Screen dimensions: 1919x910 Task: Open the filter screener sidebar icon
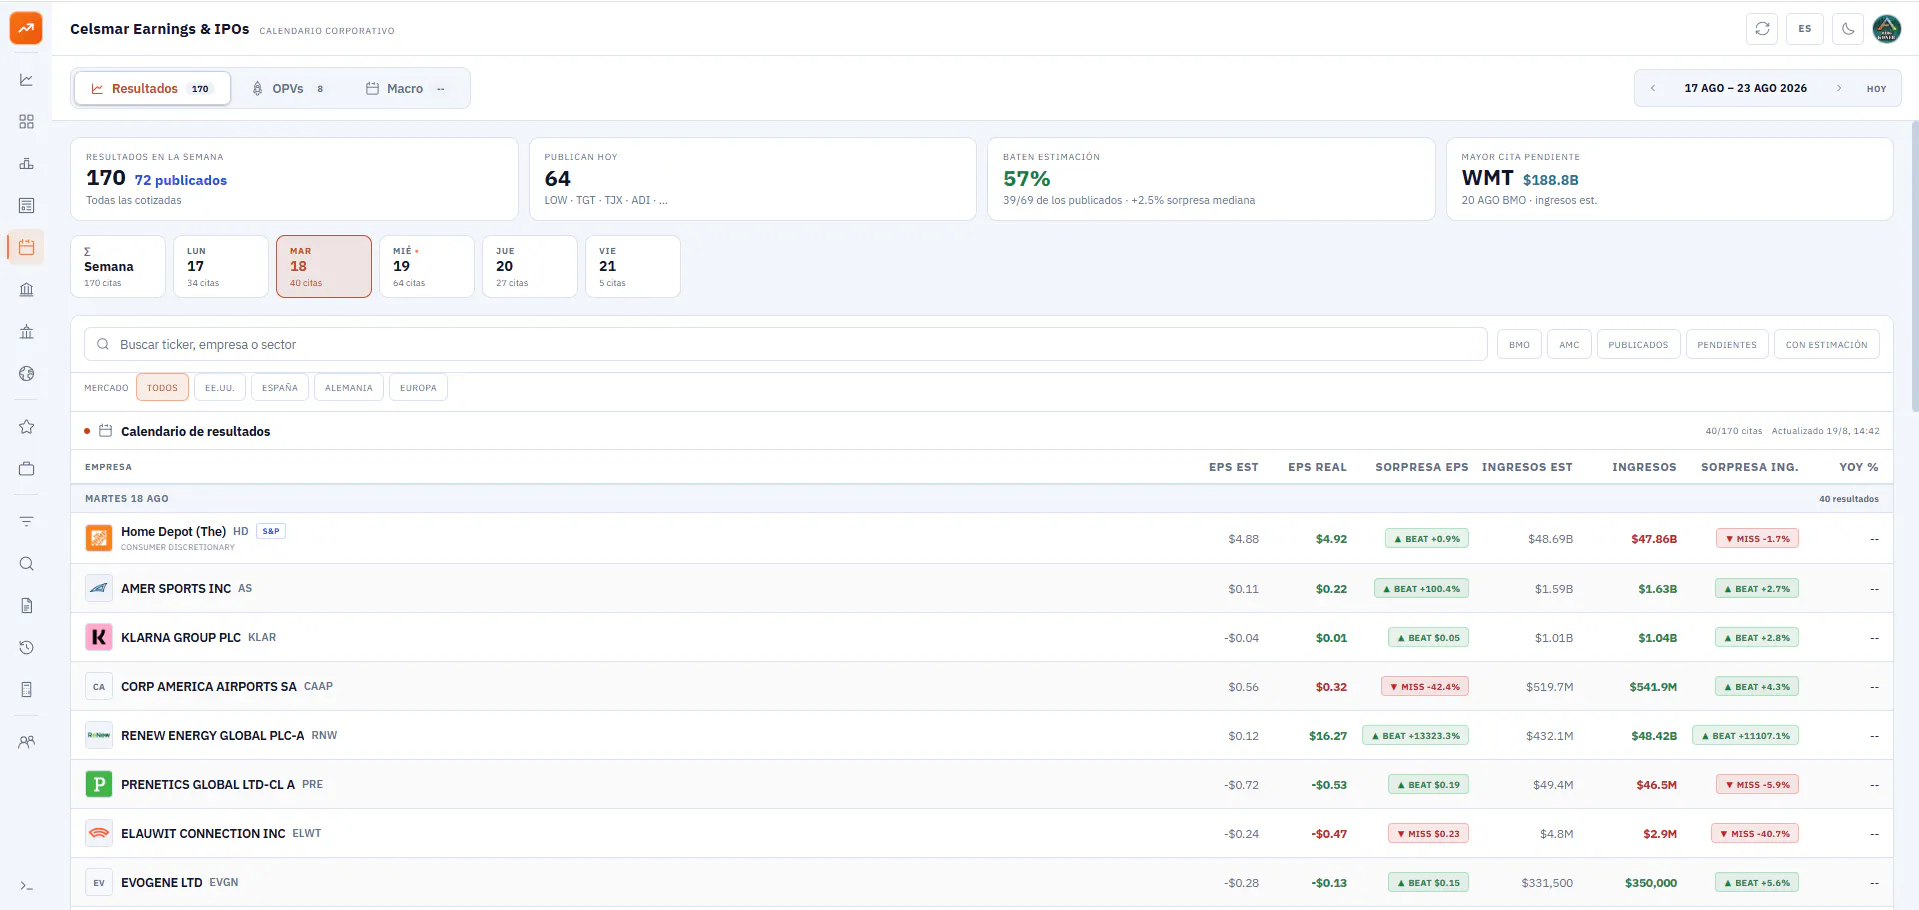(27, 522)
